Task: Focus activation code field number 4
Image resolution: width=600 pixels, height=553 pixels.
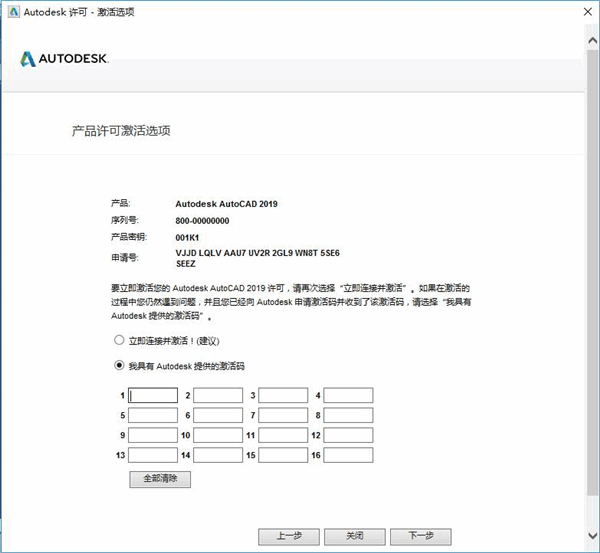Action: click(348, 396)
